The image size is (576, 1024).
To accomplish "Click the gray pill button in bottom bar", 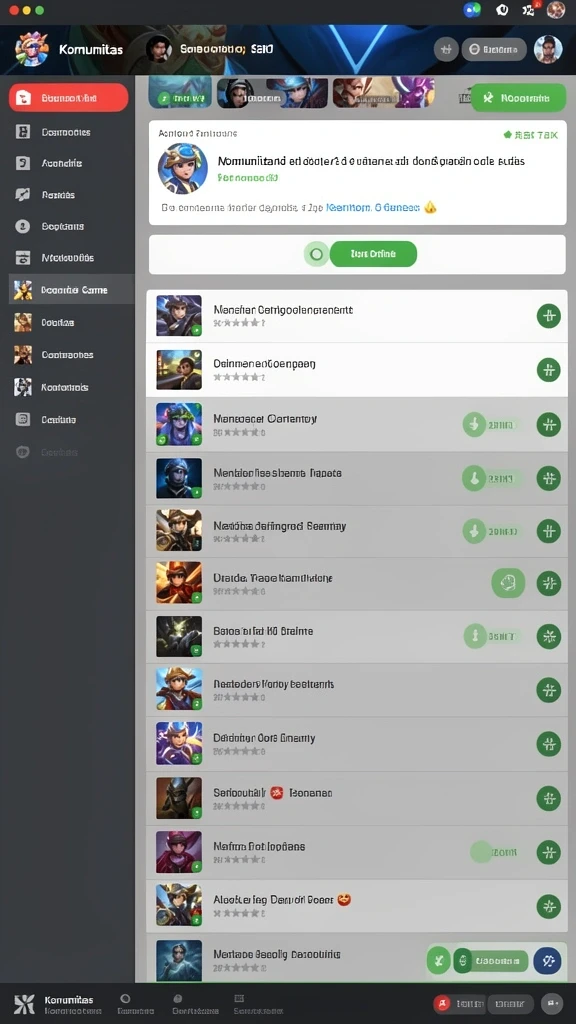I will 511,1004.
